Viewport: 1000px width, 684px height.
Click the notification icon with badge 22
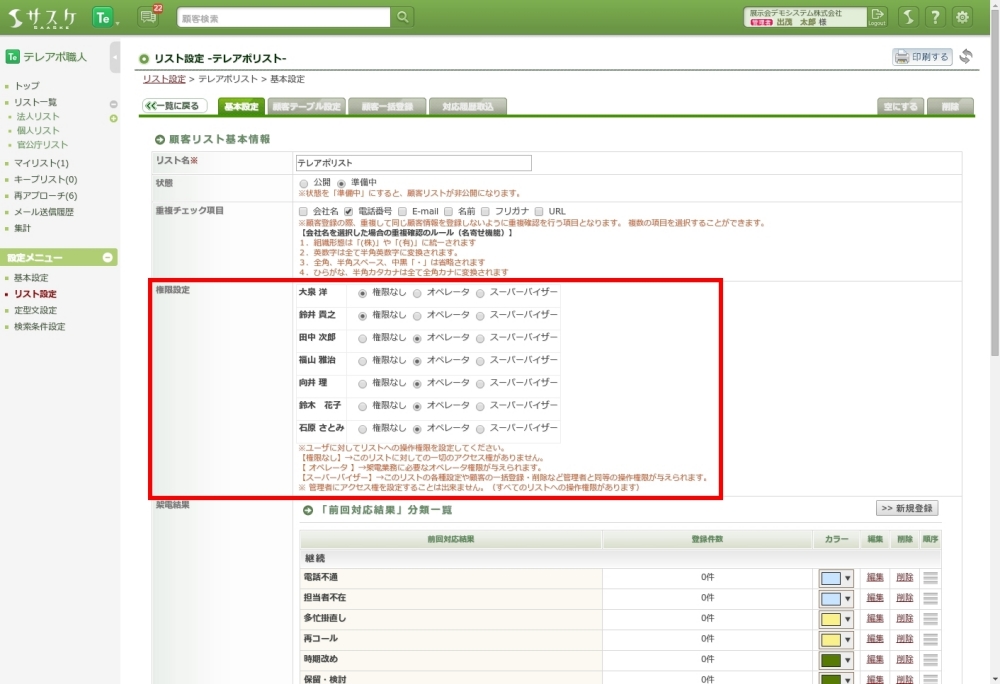coord(148,17)
